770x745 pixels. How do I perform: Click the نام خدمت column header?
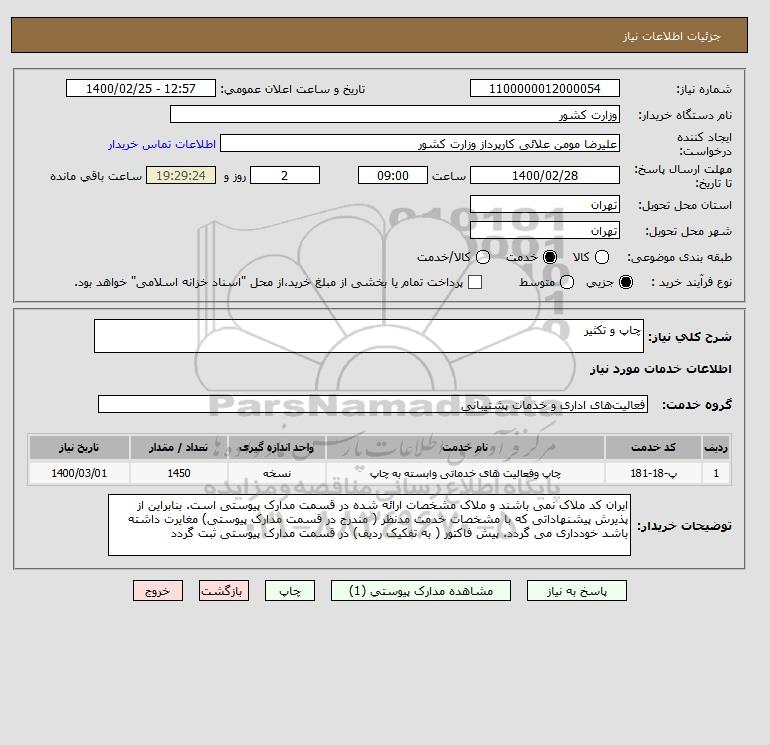click(x=465, y=447)
